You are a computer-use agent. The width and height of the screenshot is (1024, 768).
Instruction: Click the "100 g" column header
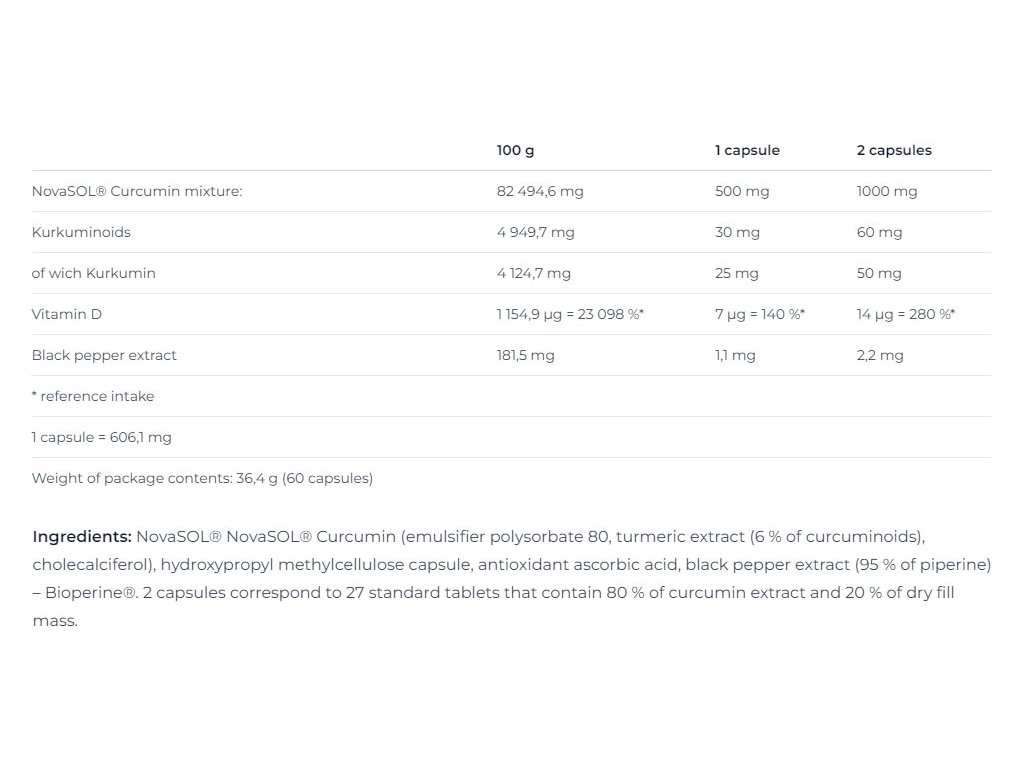515,150
